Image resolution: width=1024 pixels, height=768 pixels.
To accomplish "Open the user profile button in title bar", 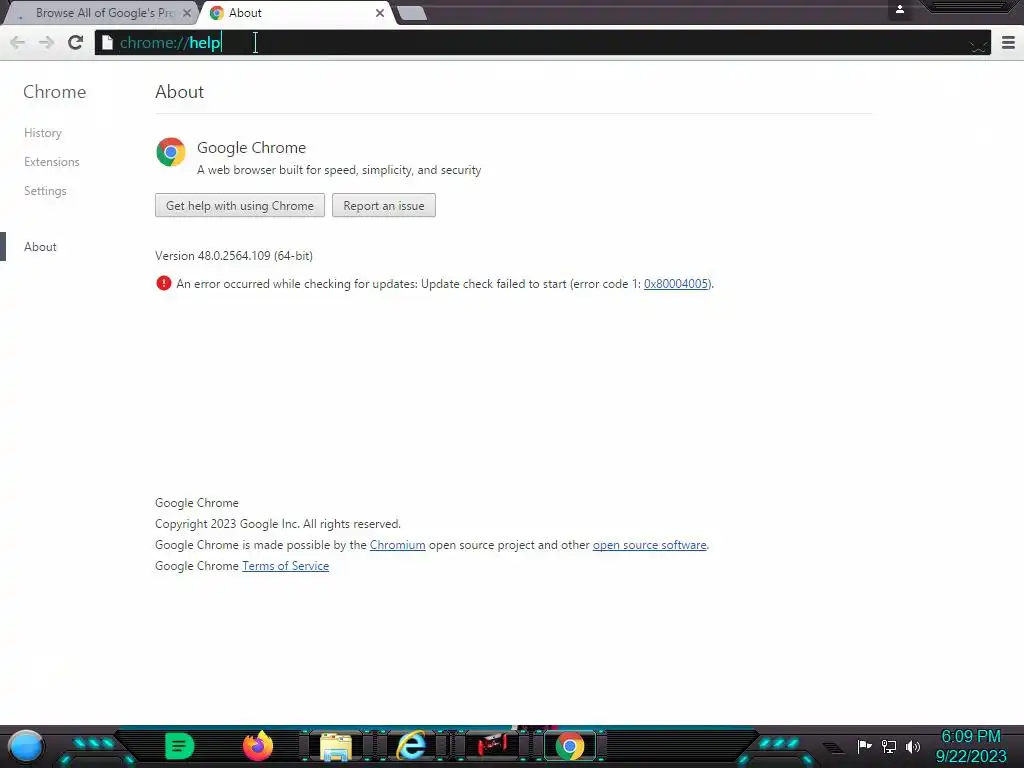I will click(900, 9).
